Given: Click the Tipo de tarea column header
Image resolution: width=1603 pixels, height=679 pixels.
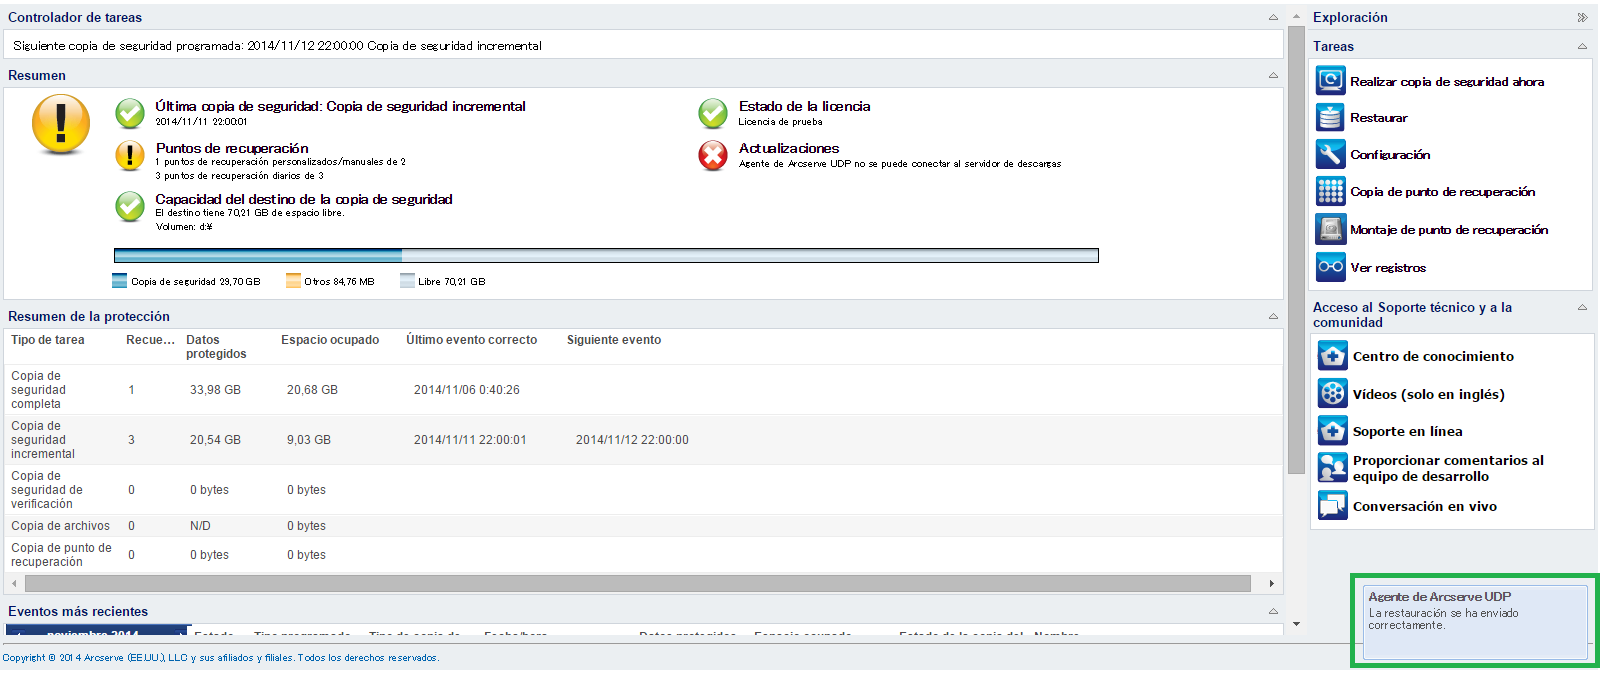Looking at the screenshot, I should point(48,340).
